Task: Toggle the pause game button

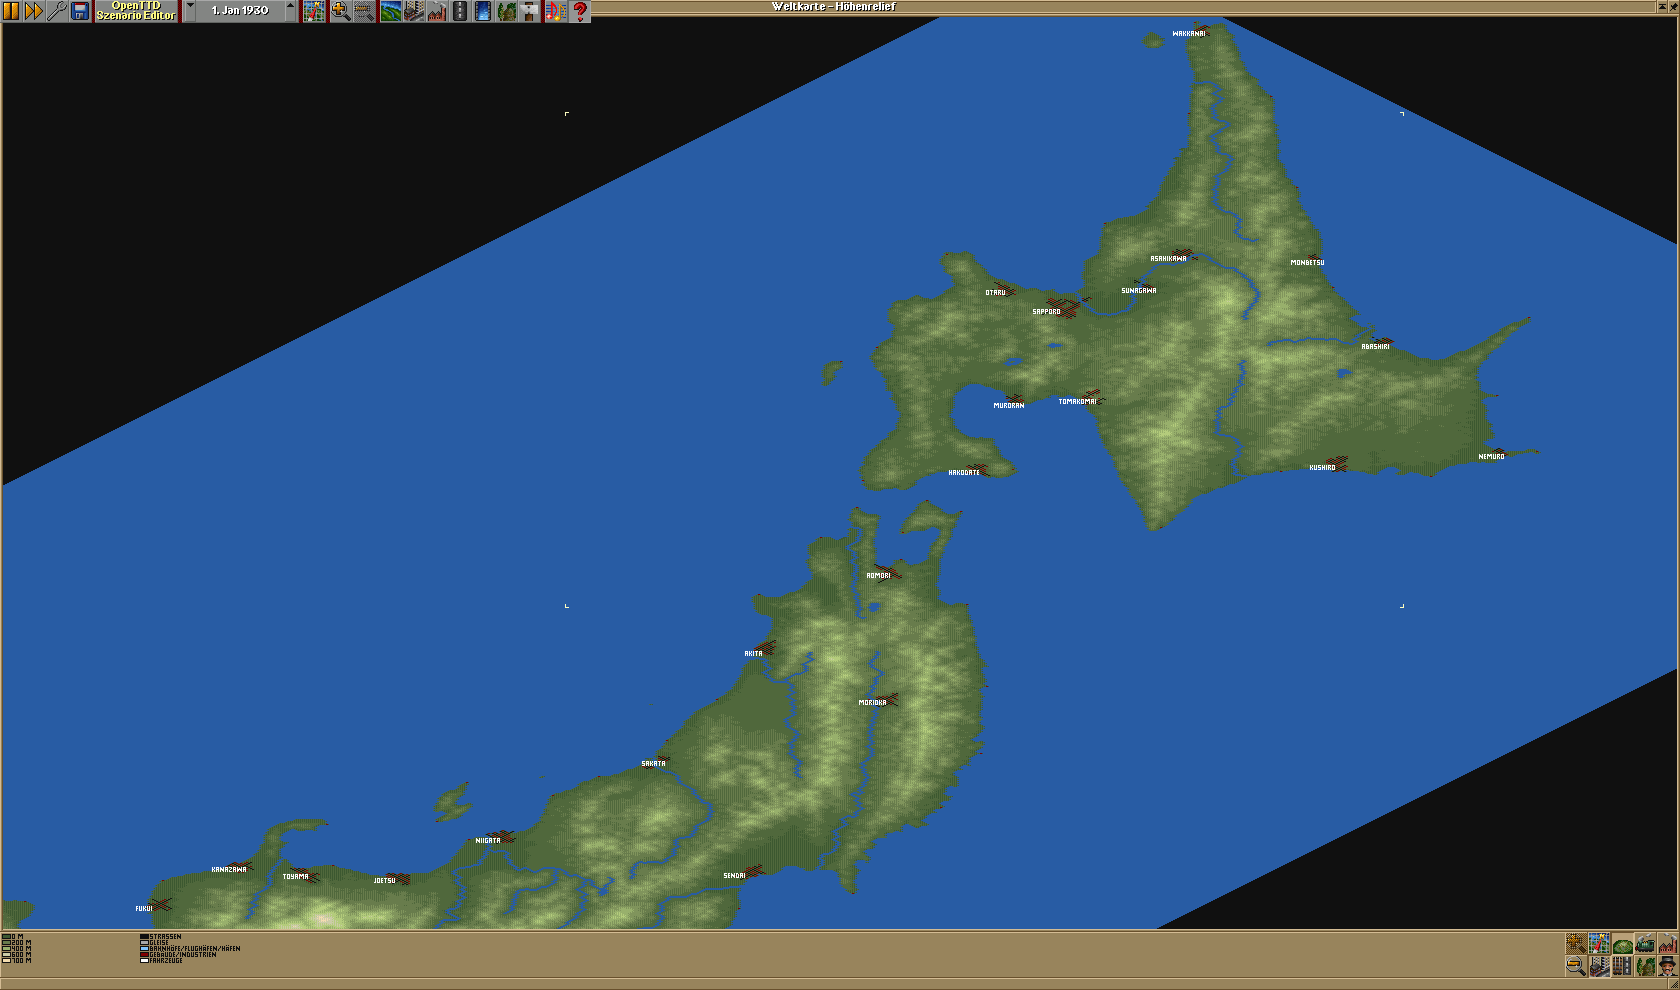Action: pos(11,11)
